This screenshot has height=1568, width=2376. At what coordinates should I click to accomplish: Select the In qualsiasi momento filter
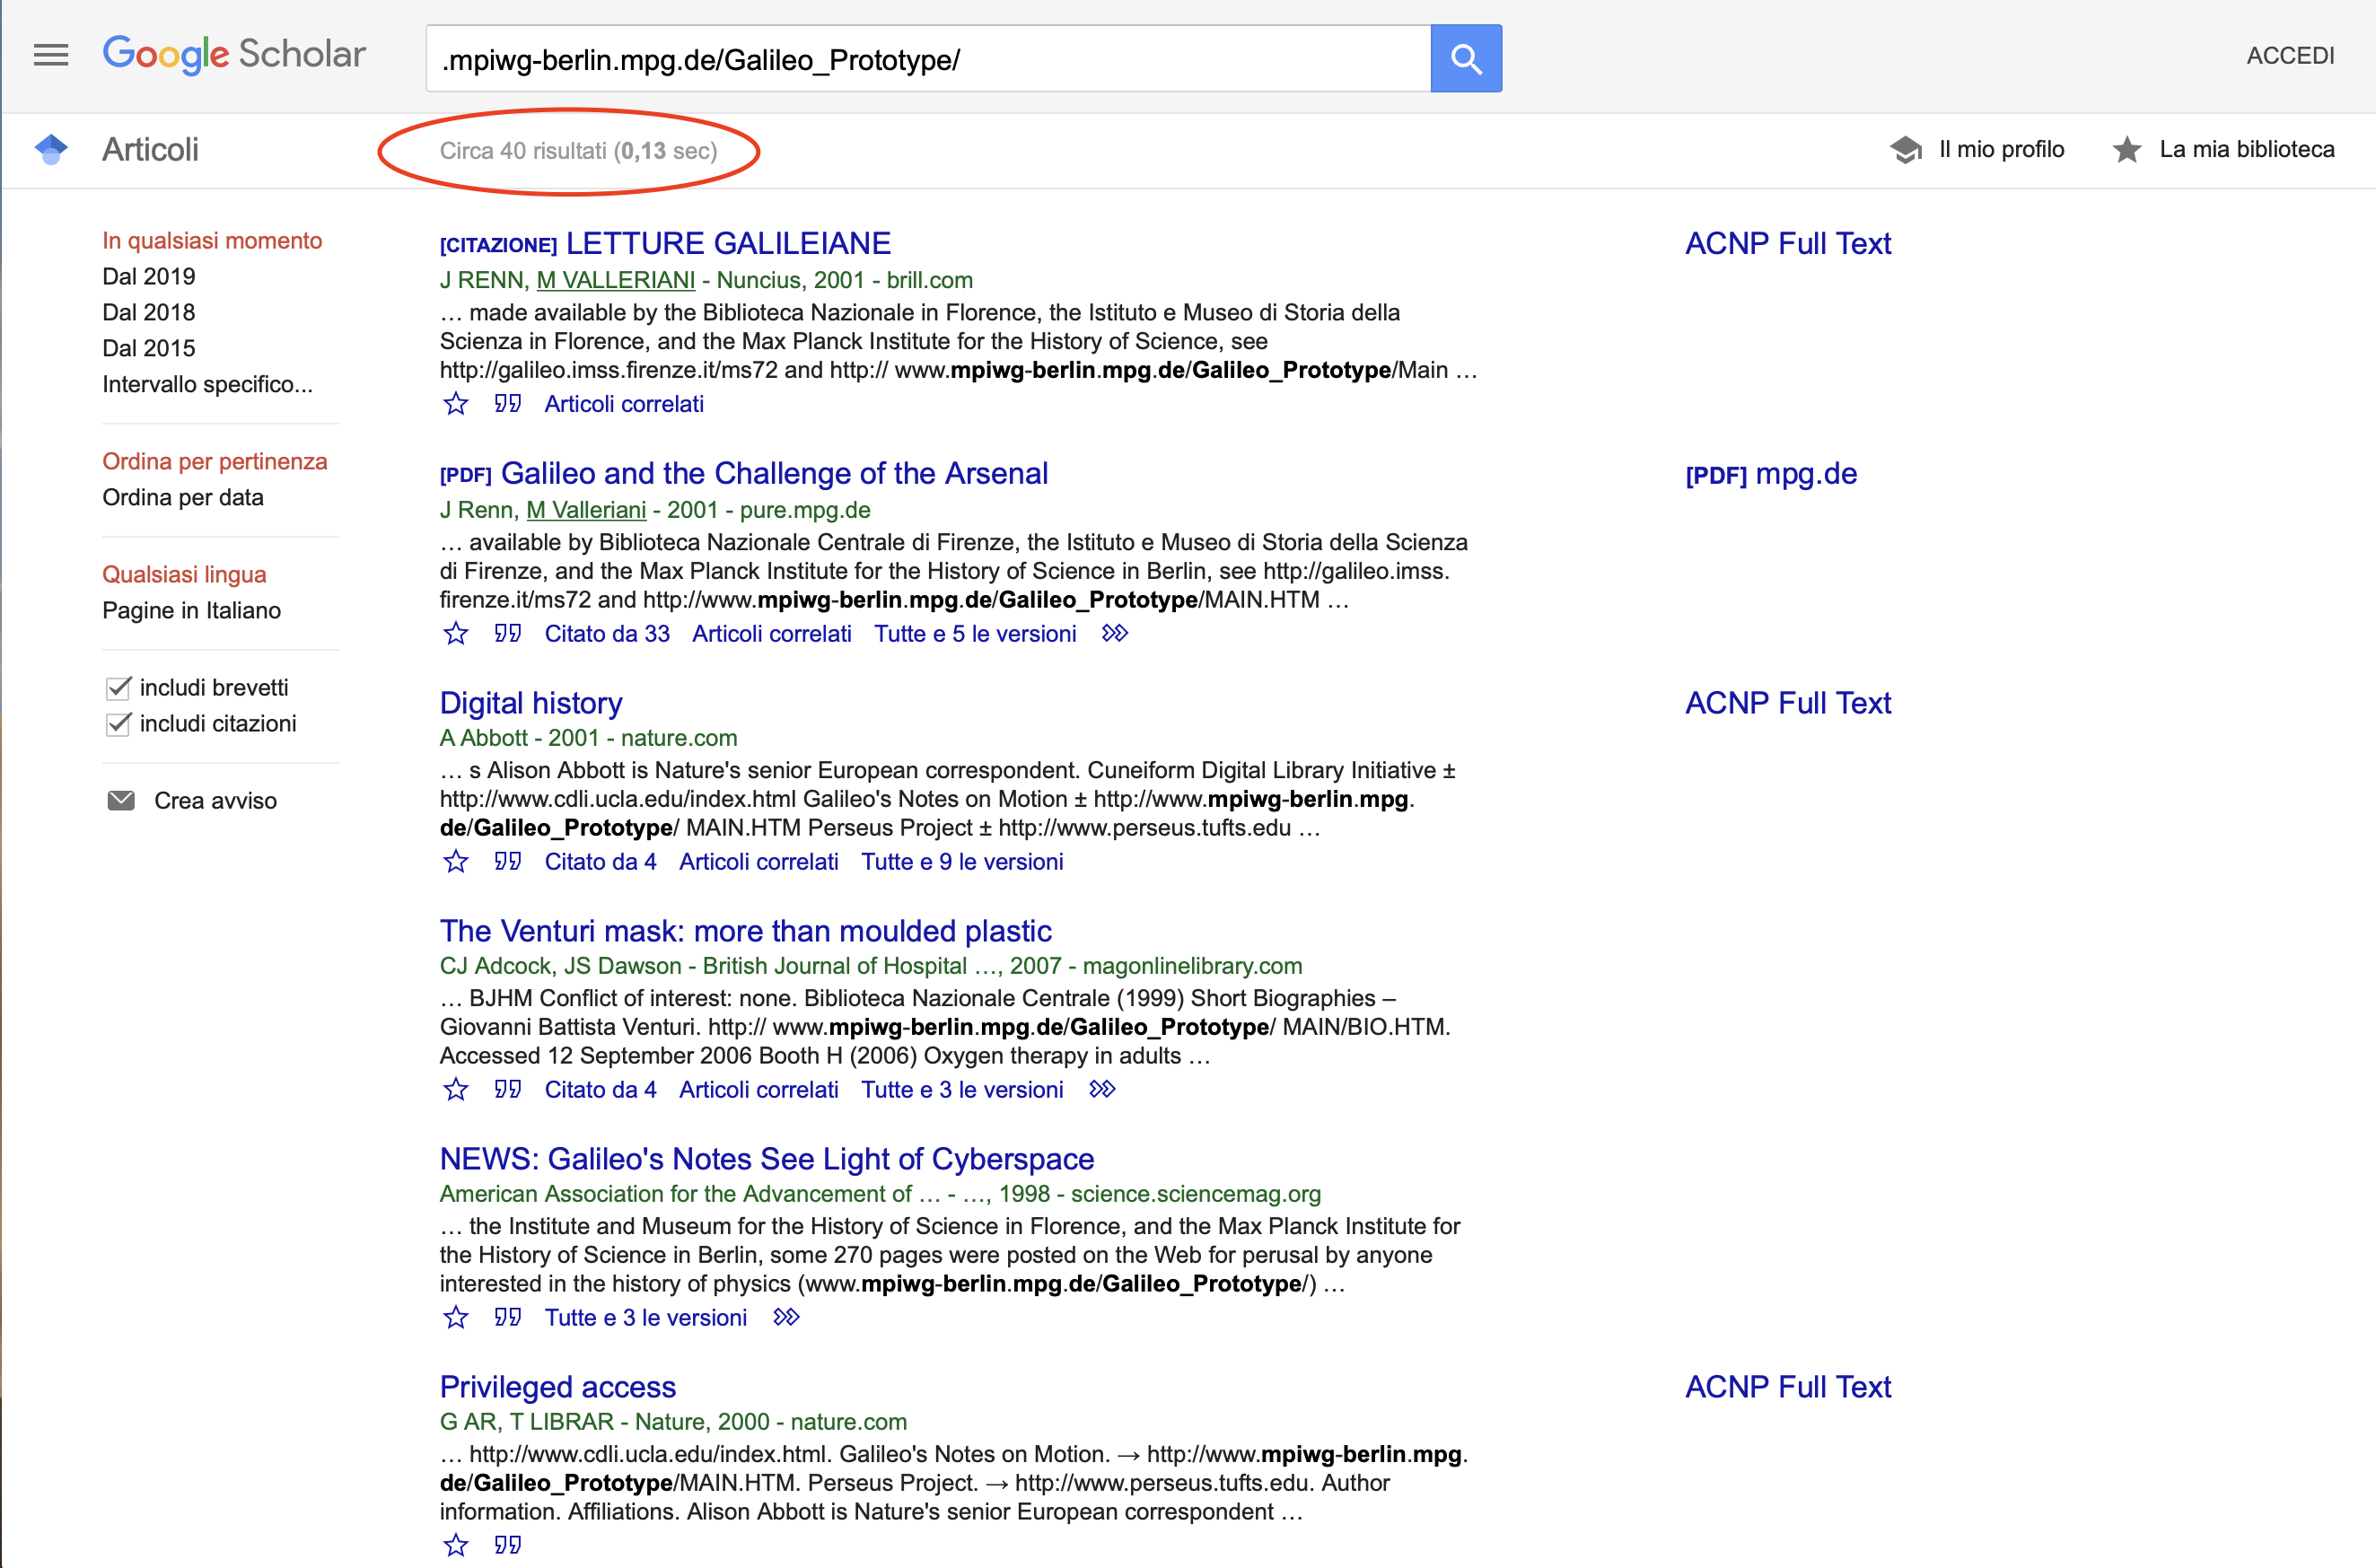[x=212, y=241]
